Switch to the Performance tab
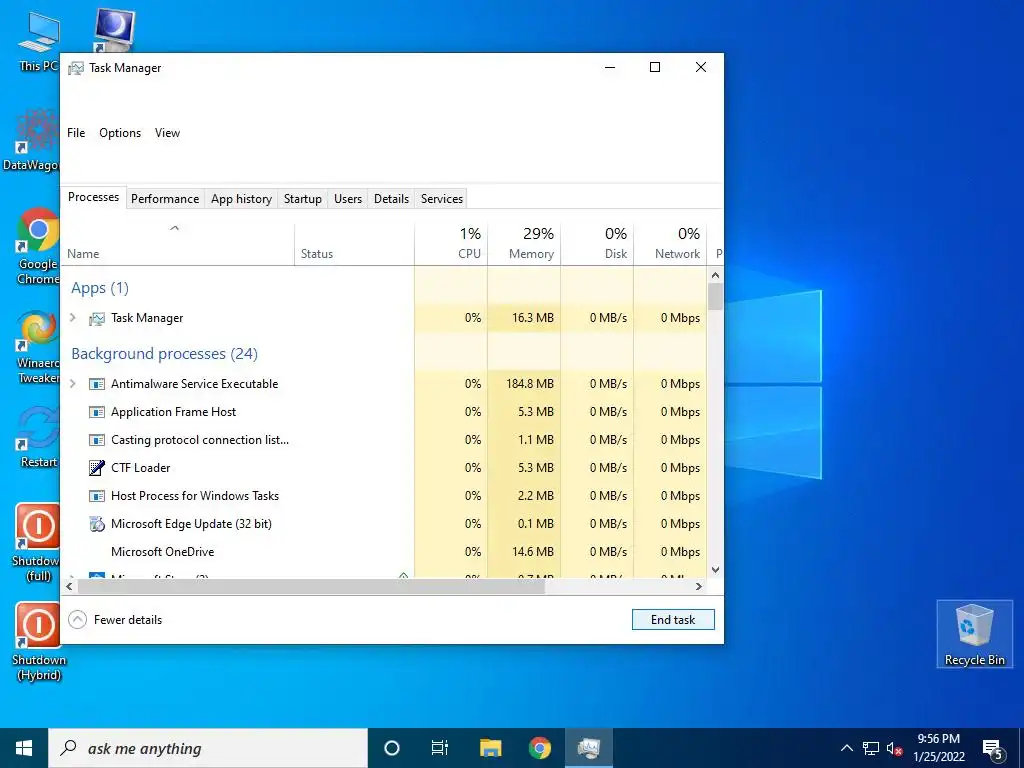This screenshot has width=1024, height=768. (x=165, y=199)
